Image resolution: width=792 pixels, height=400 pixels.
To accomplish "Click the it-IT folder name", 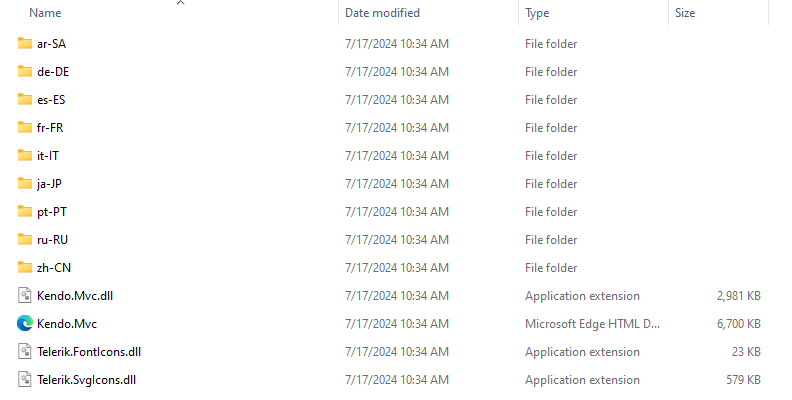I will click(48, 156).
